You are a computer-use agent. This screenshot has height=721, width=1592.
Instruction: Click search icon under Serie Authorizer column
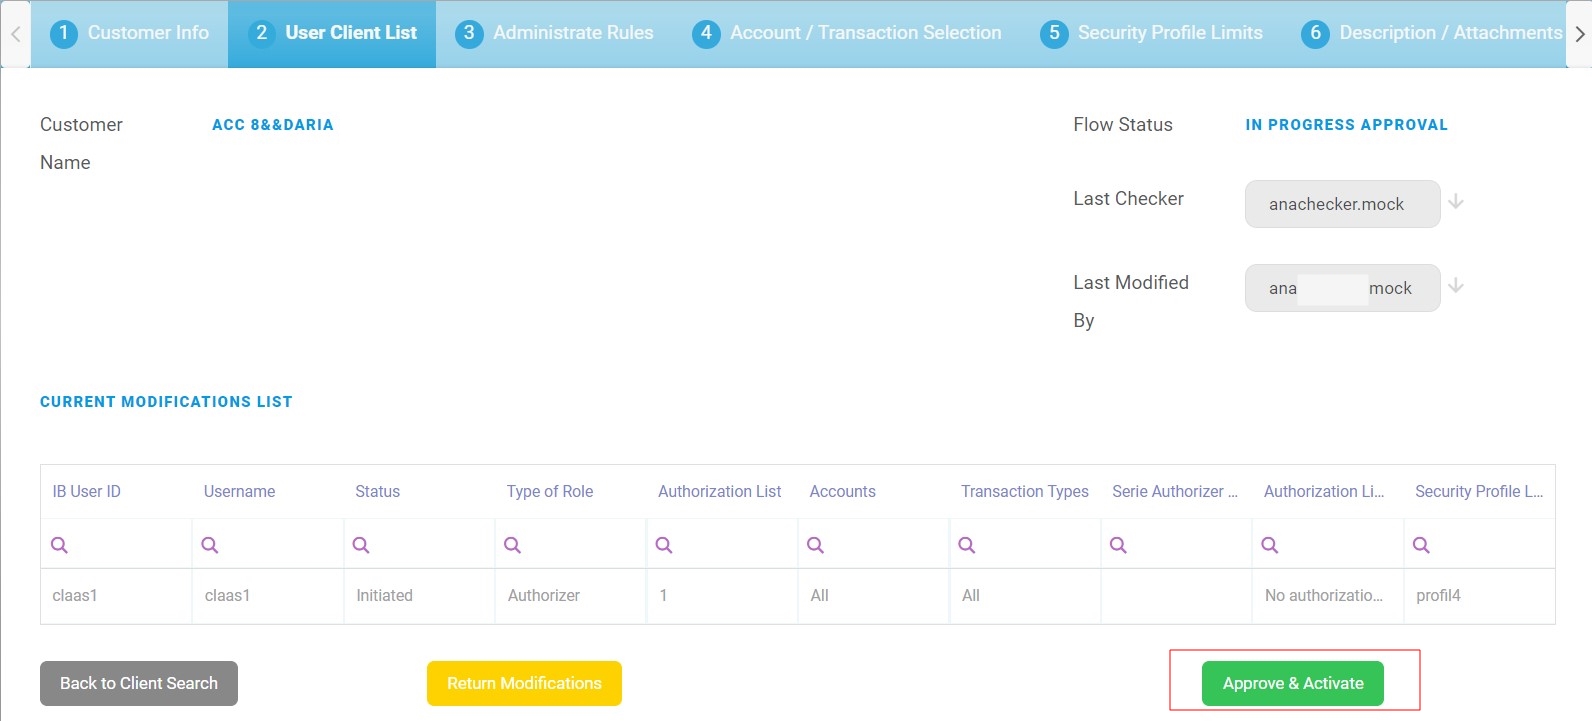click(1118, 545)
